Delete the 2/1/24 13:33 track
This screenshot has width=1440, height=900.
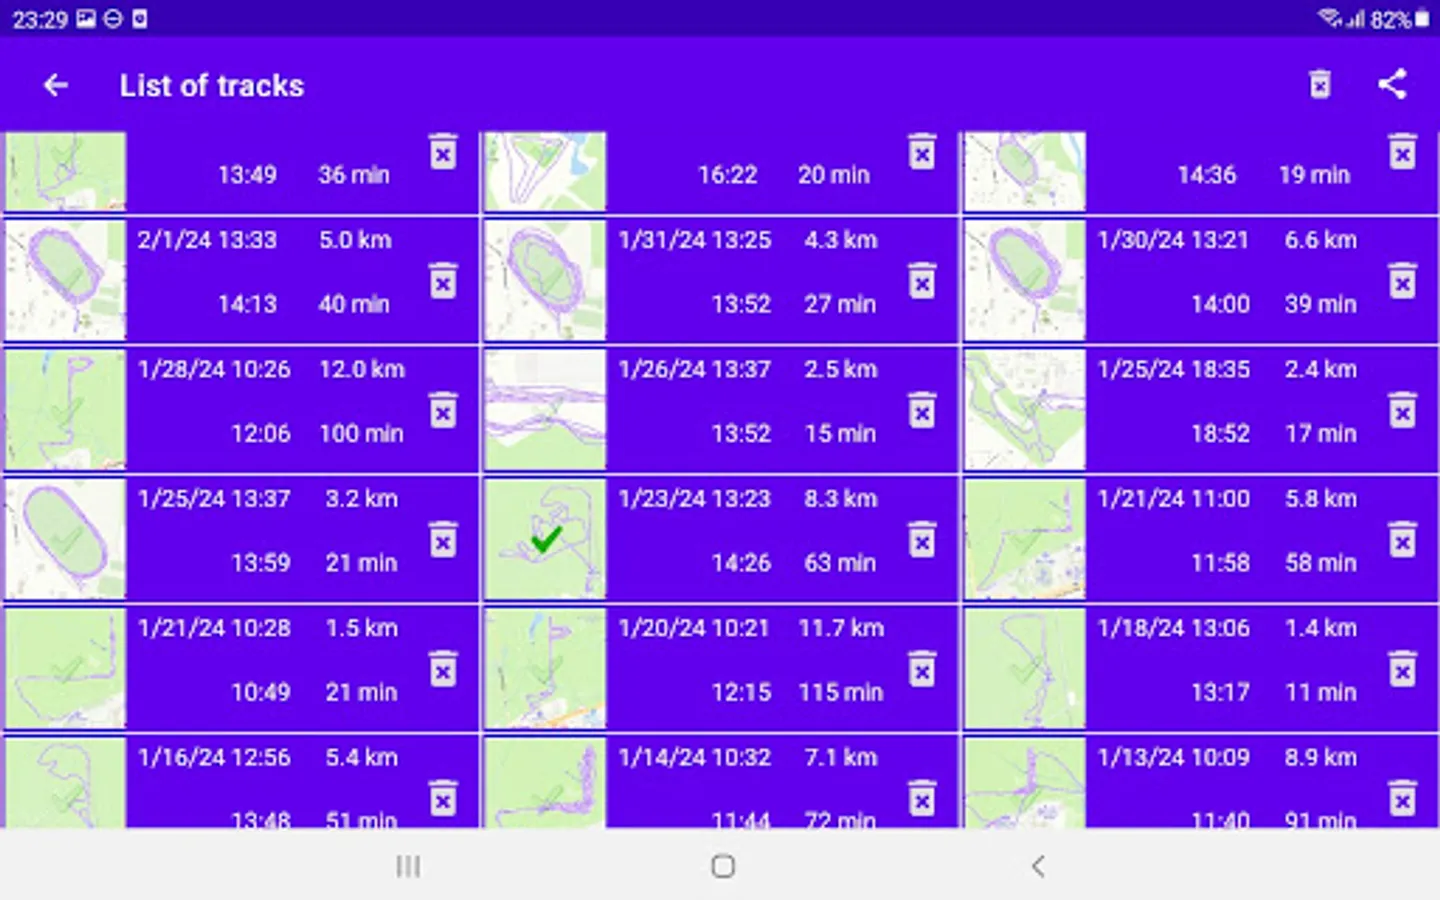[443, 283]
